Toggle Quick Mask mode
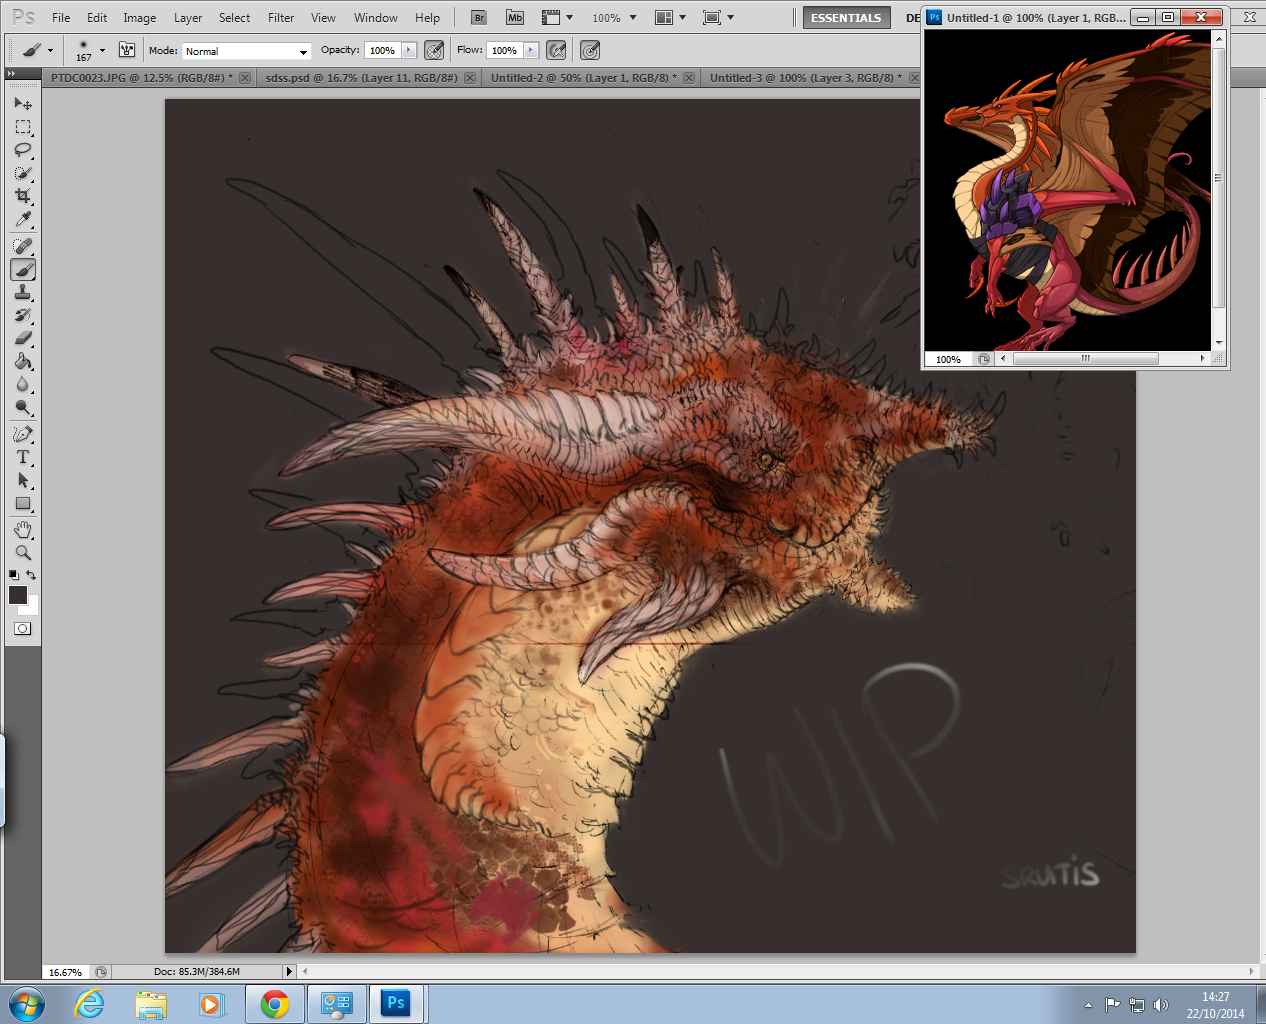 pyautogui.click(x=23, y=629)
